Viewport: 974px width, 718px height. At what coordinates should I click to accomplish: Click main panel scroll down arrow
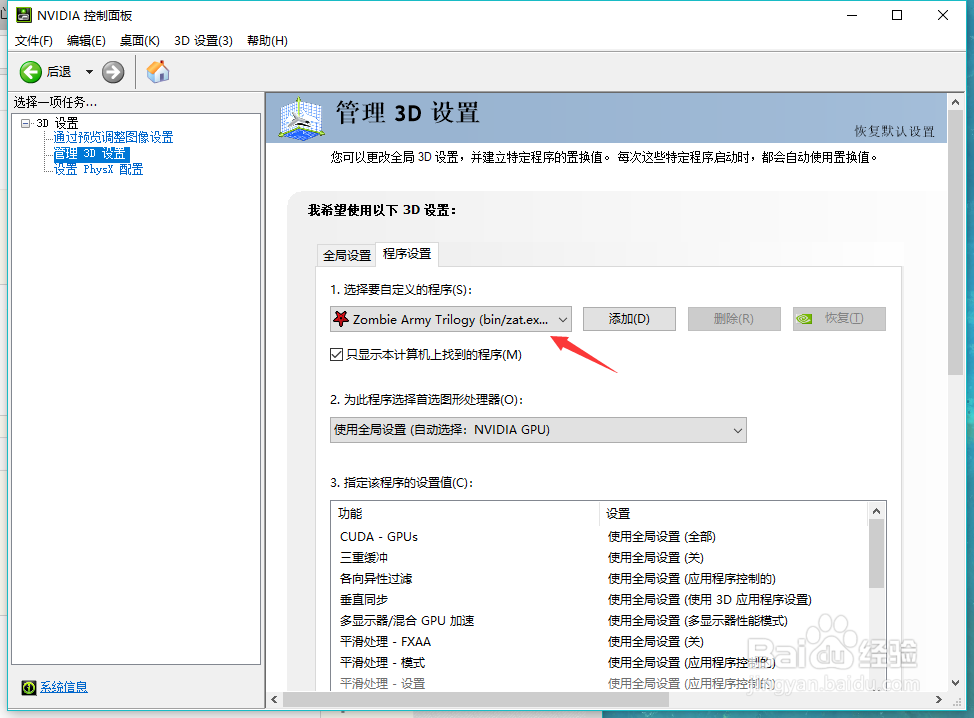pos(955,683)
